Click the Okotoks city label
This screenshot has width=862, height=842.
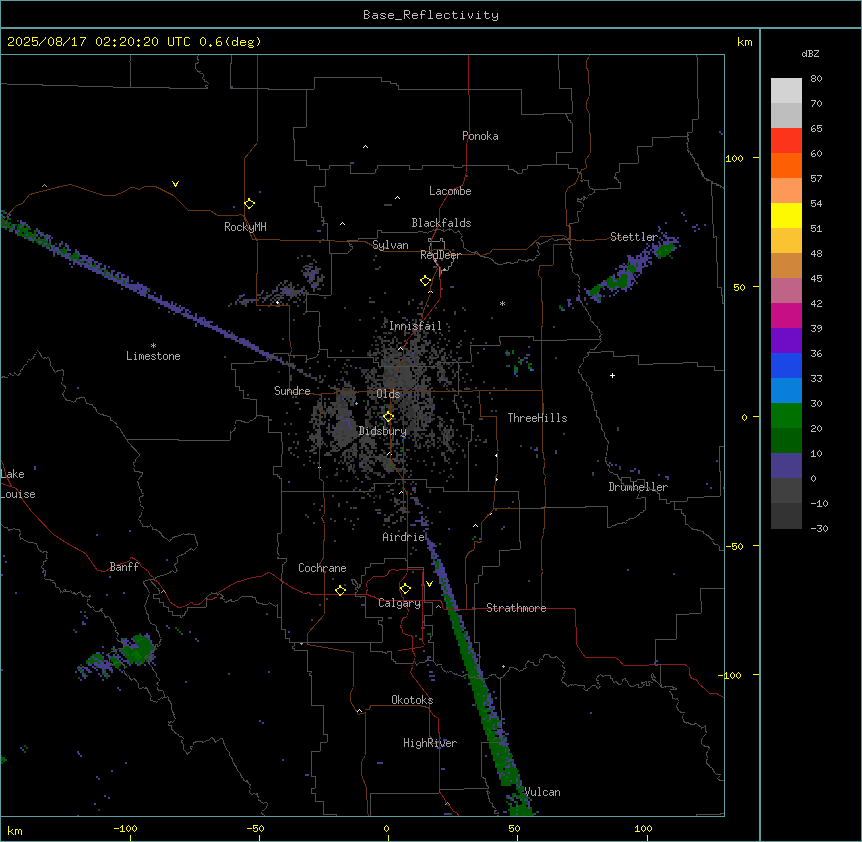(x=412, y=700)
